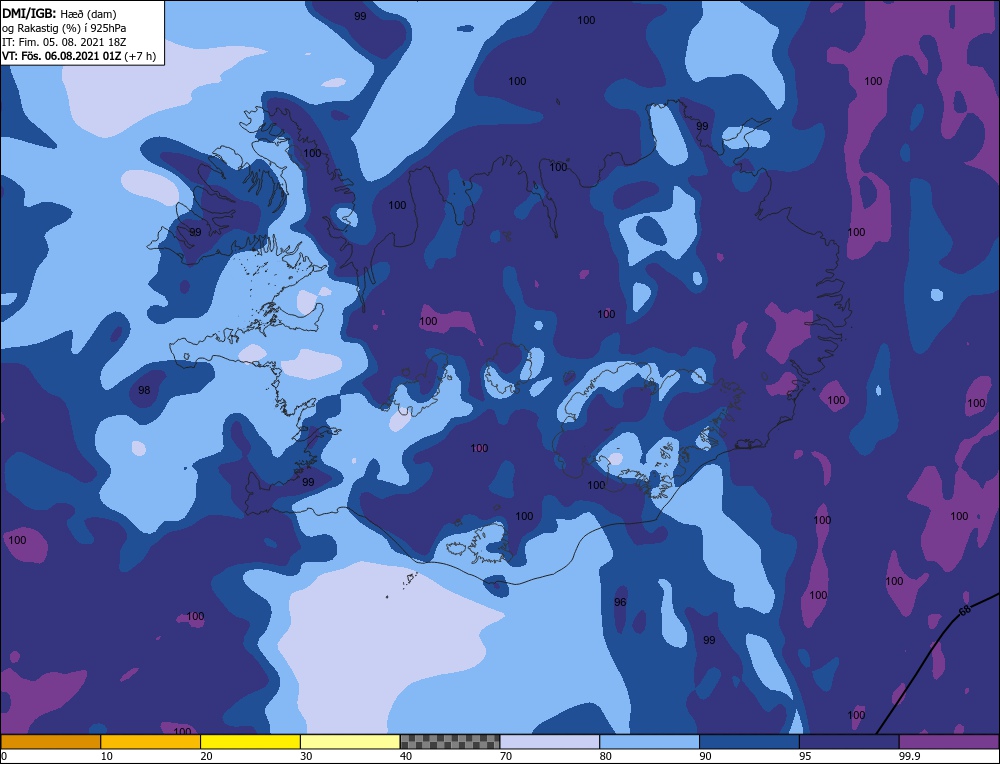
Task: Pick the light blue 80–90 legend swatch
Action: [x=649, y=742]
